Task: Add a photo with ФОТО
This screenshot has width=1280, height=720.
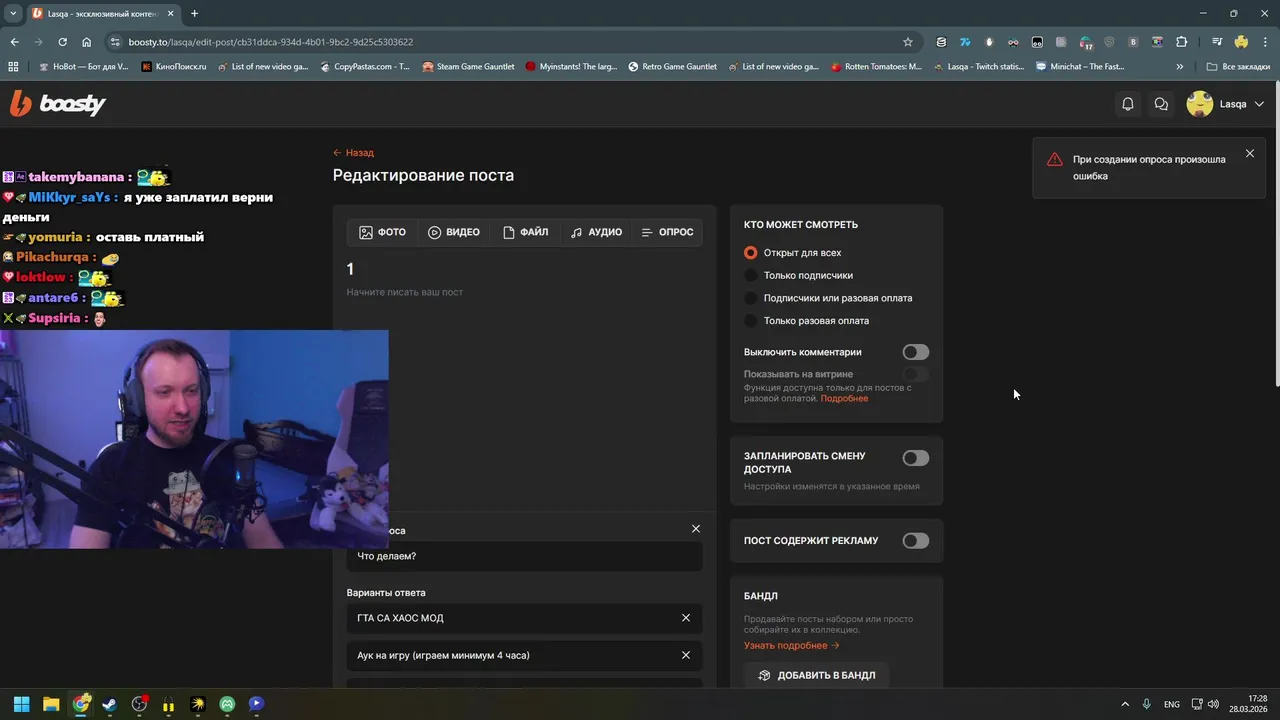Action: (383, 232)
